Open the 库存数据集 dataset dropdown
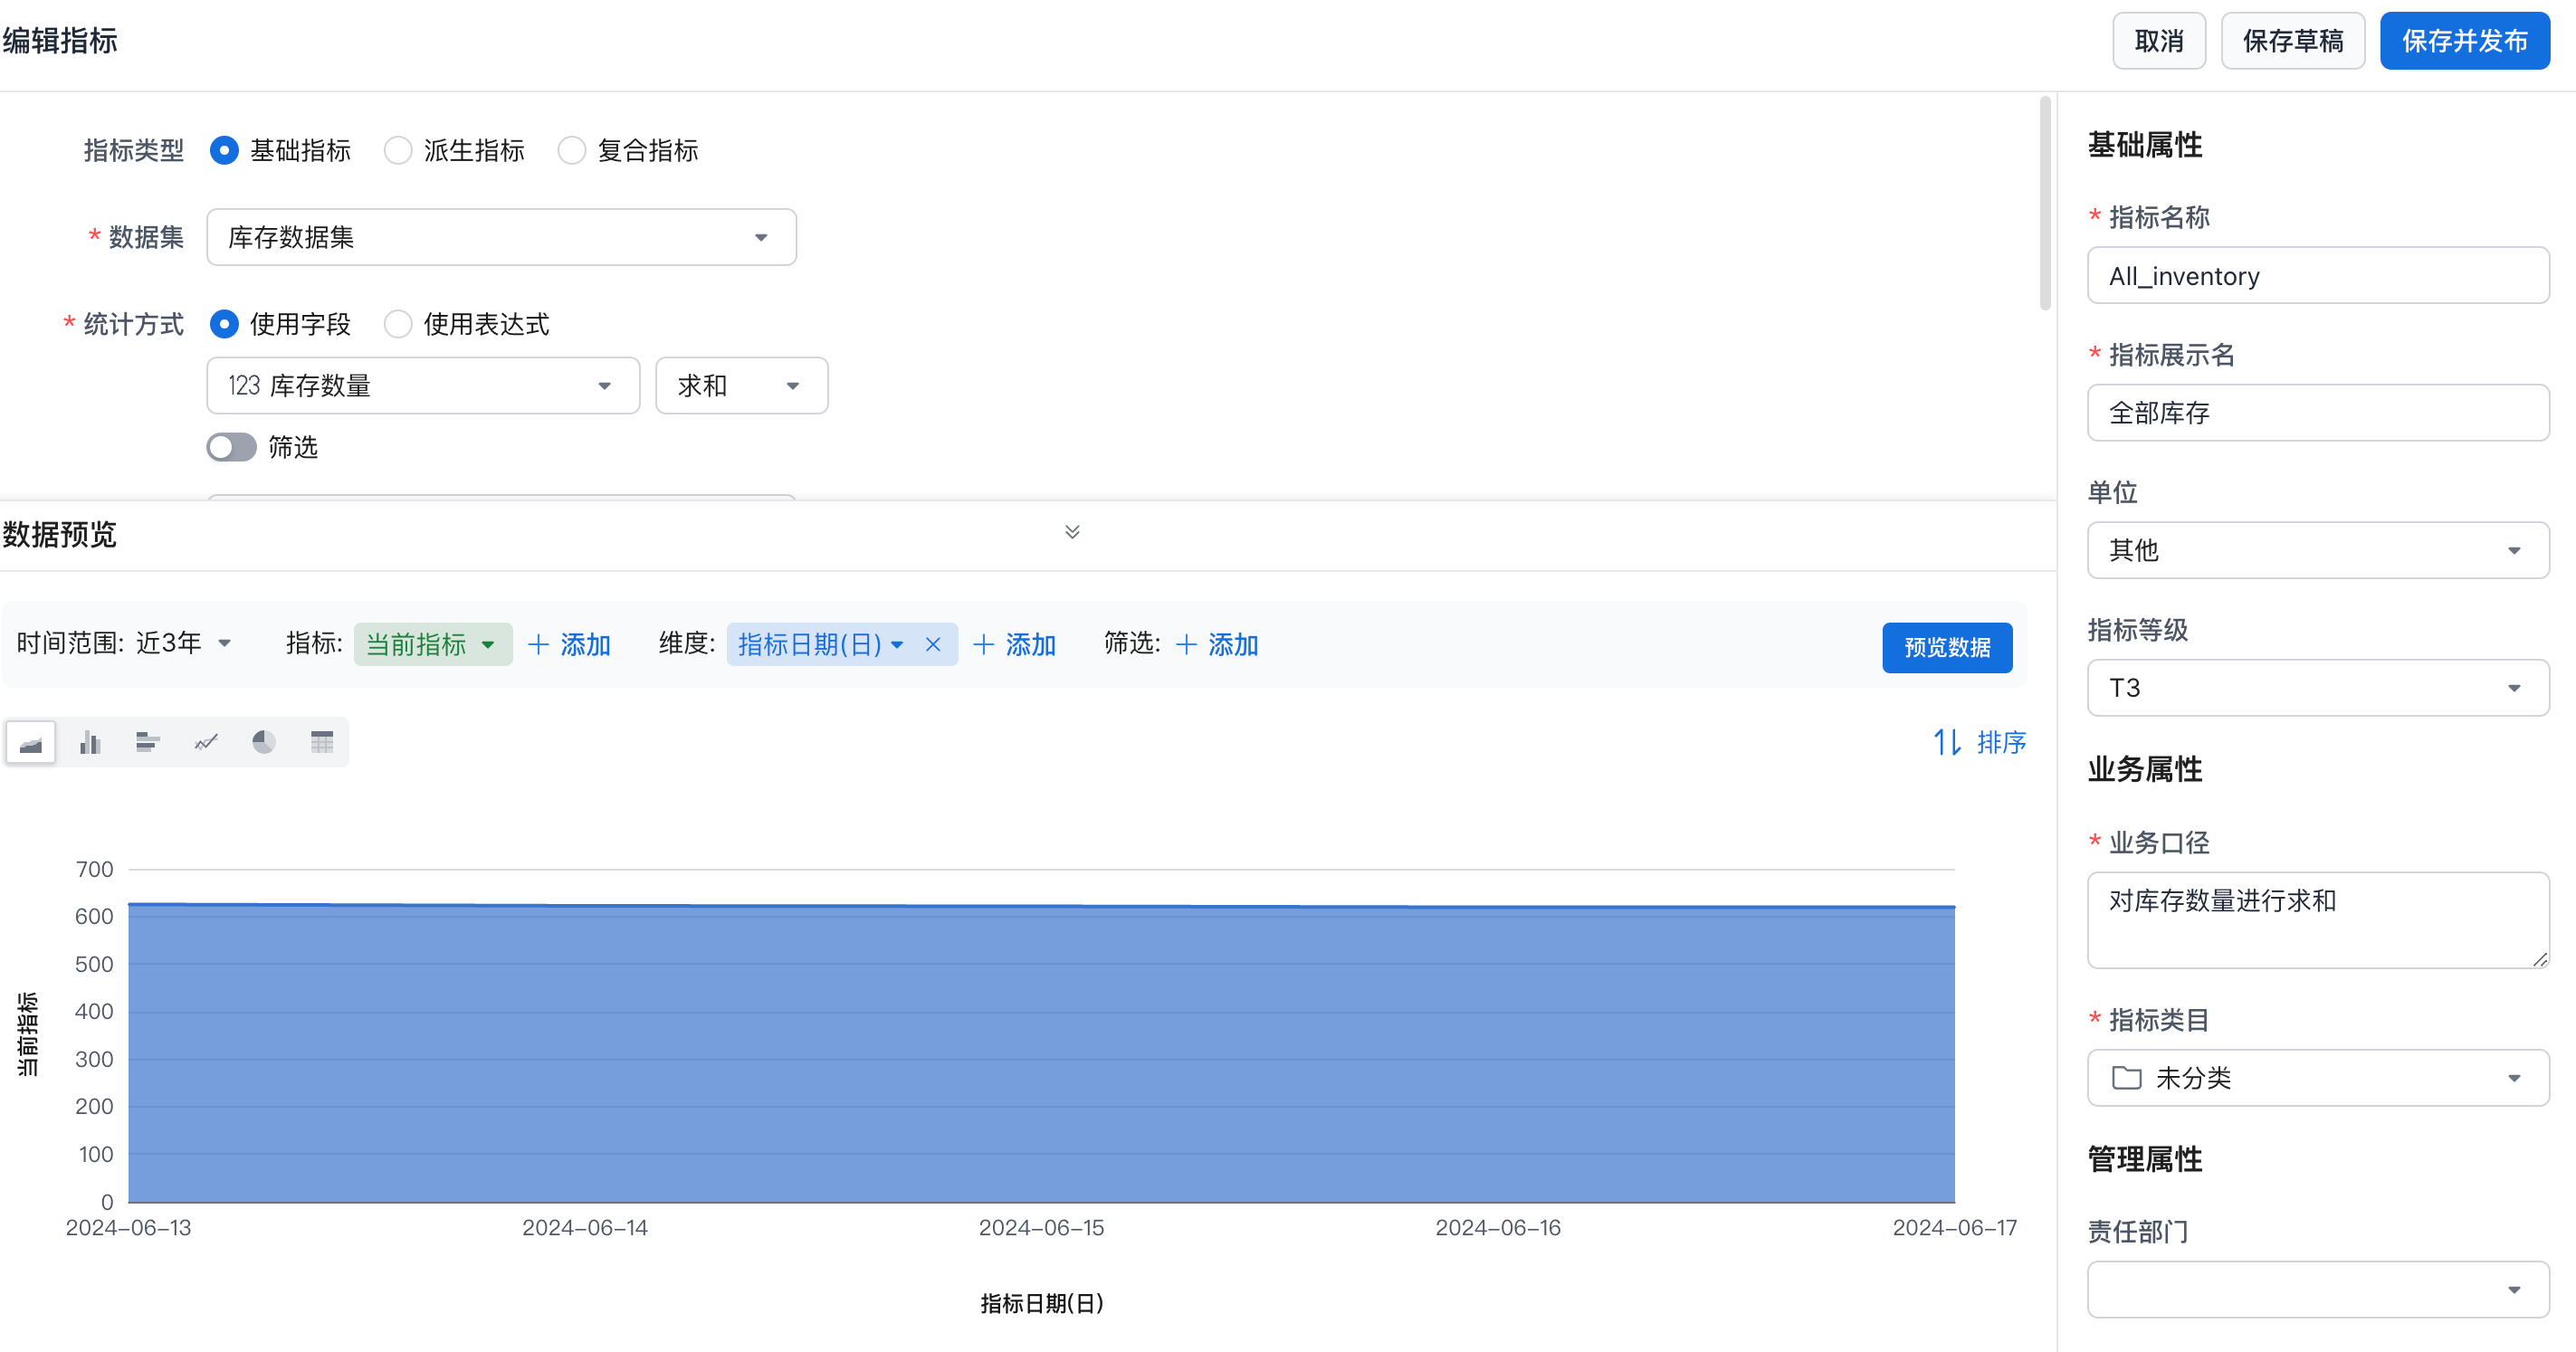 [501, 237]
